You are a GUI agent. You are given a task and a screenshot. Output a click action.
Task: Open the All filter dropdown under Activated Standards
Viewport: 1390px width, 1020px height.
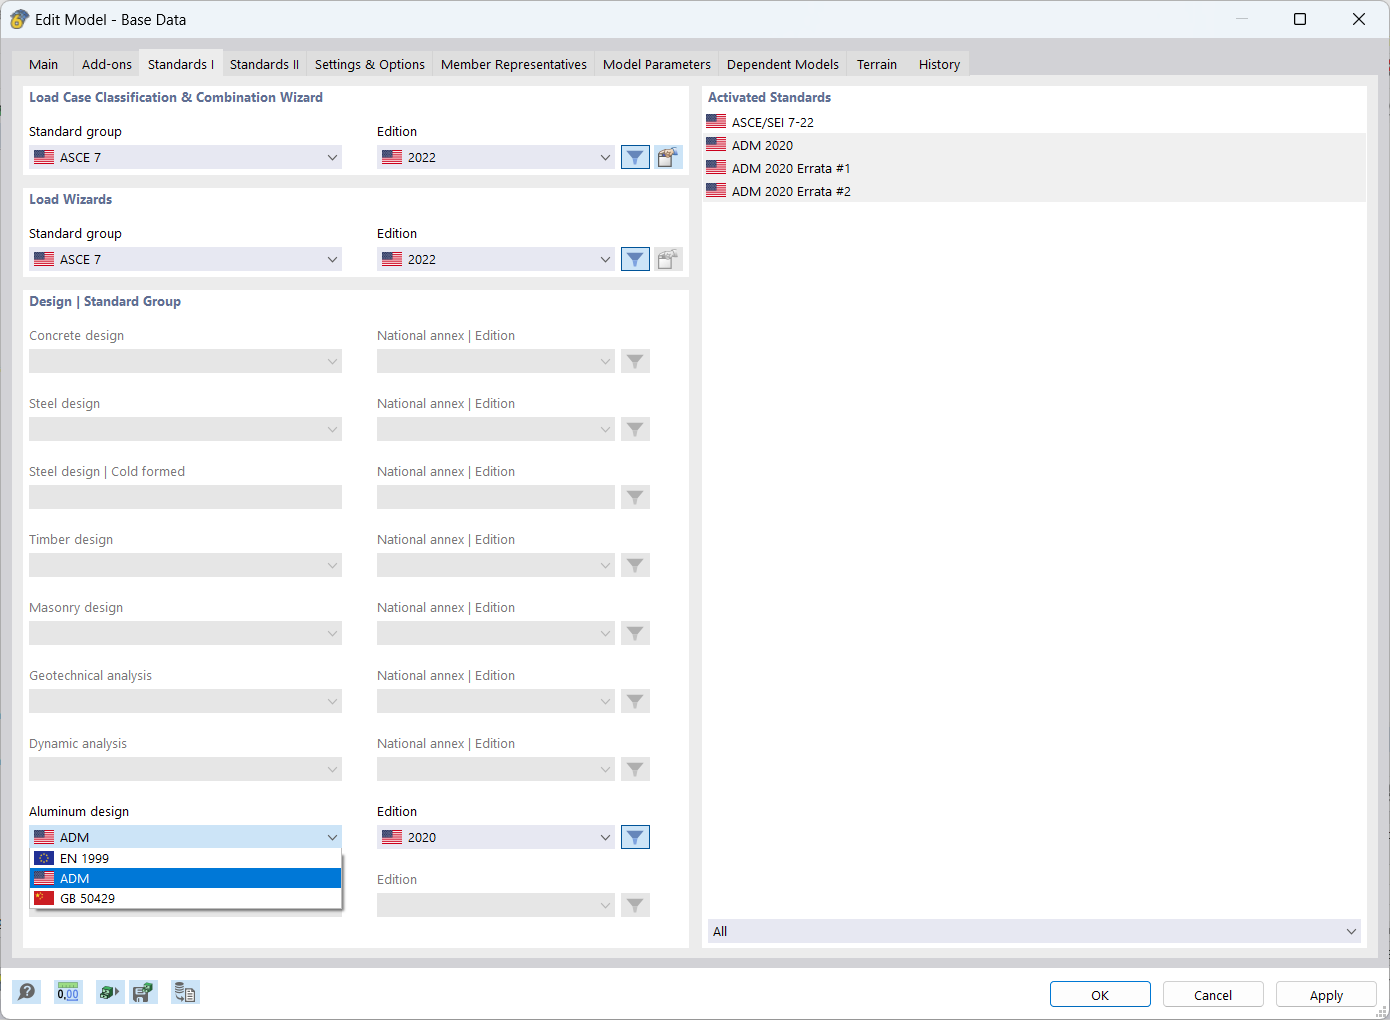1034,931
